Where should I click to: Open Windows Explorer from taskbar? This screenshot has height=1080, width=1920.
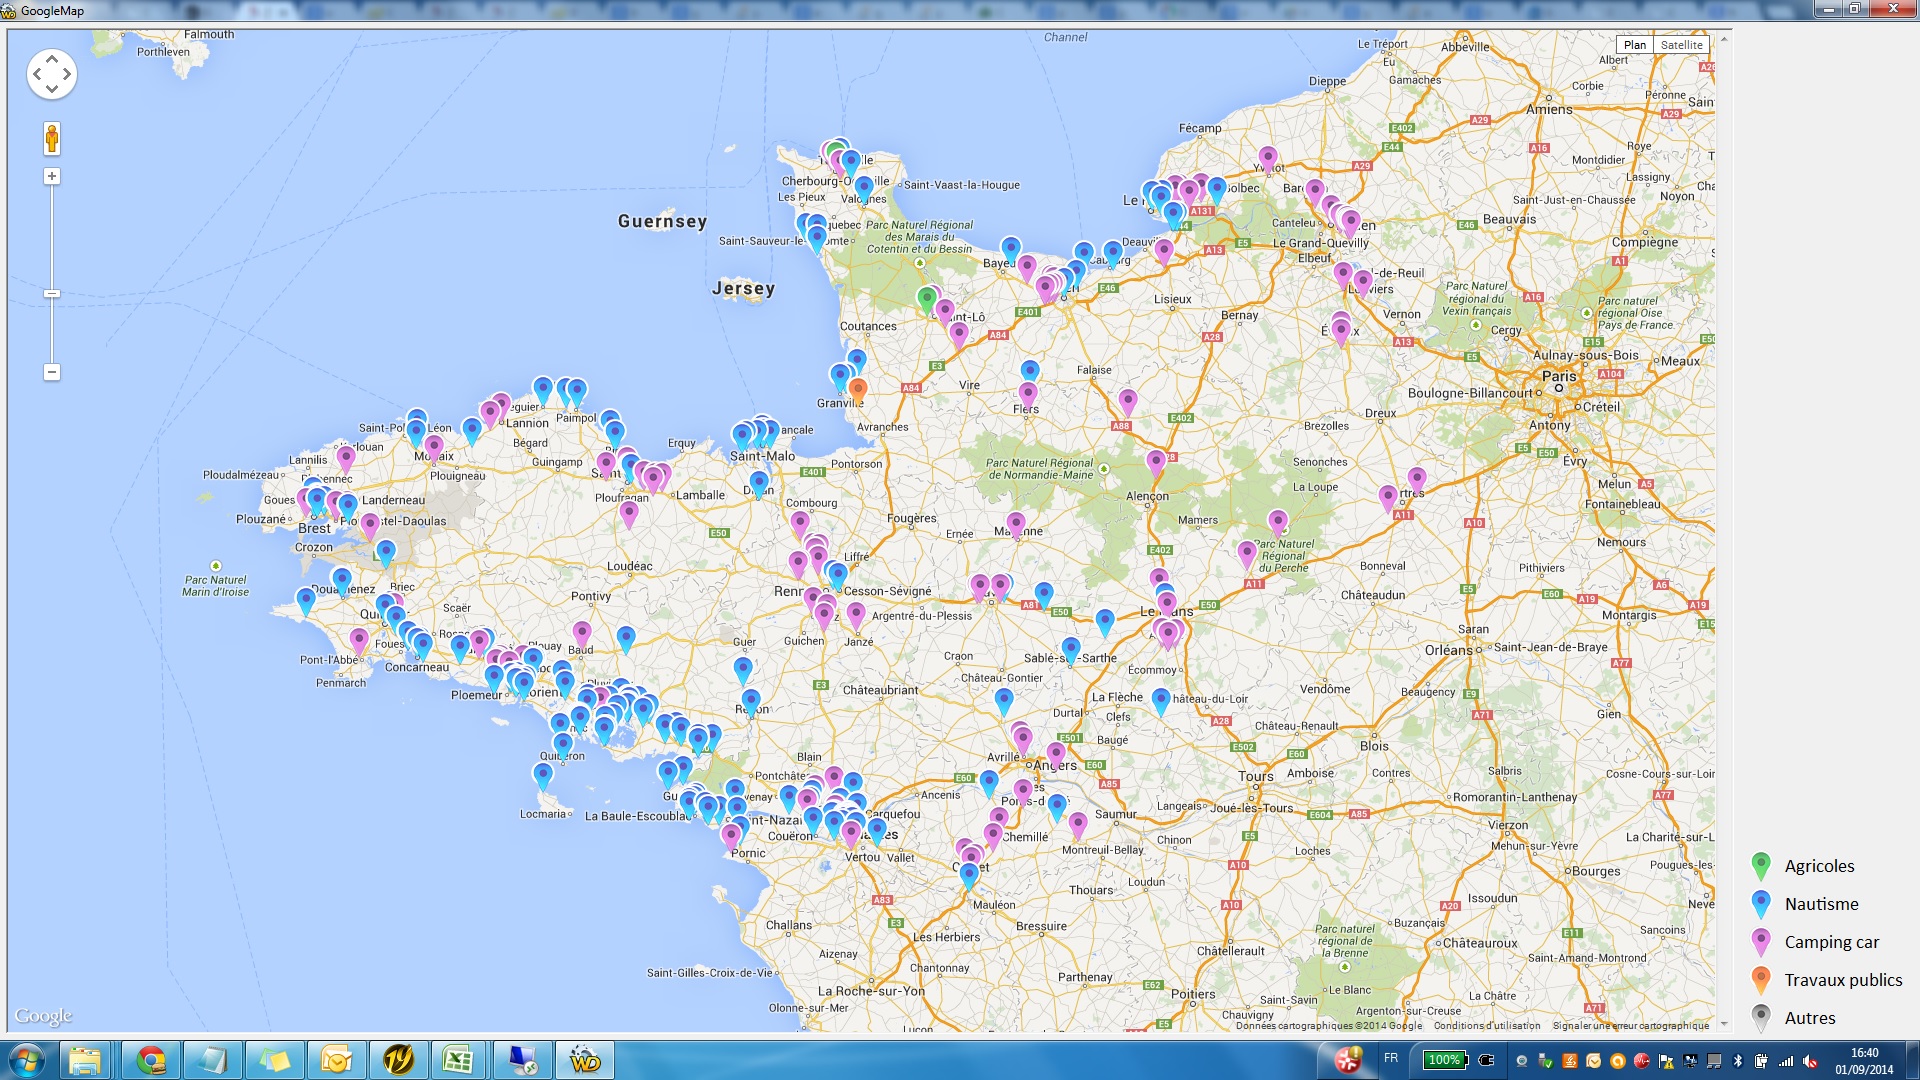click(85, 1060)
